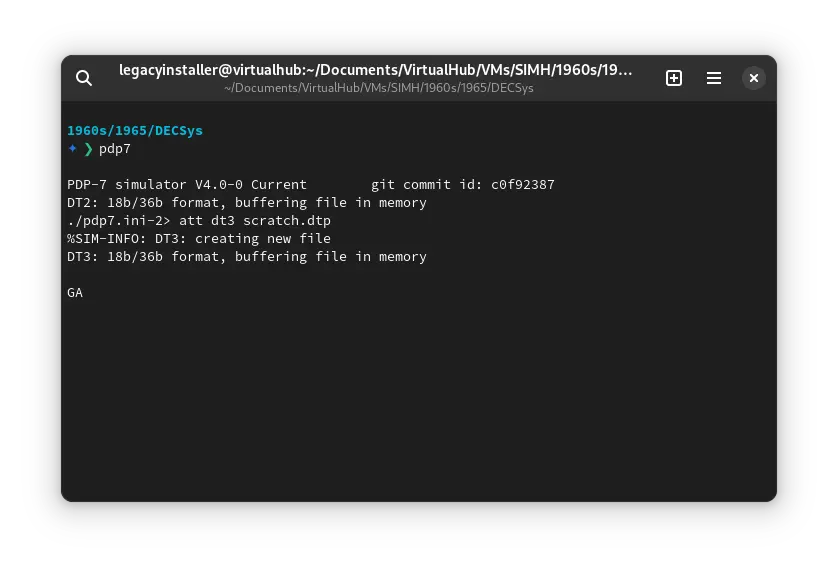This screenshot has height=569, width=838.
Task: Click the att dt3 command text
Action: click(x=207, y=221)
